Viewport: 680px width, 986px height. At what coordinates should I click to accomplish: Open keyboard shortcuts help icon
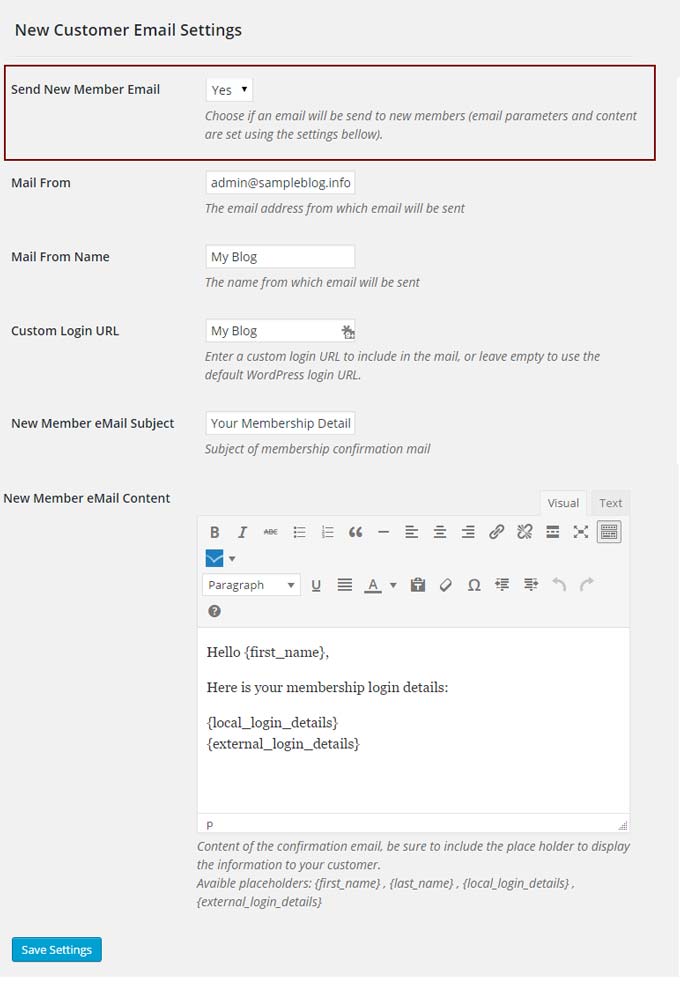point(215,611)
